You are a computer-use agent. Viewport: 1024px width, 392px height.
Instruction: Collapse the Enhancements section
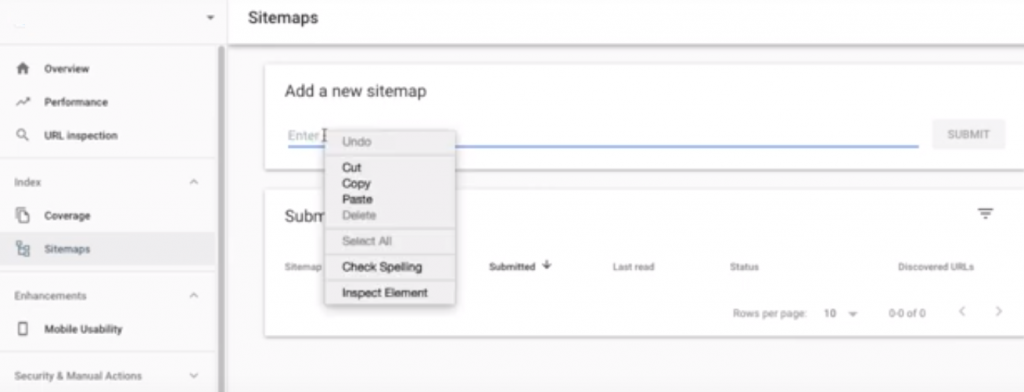pyautogui.click(x=193, y=296)
